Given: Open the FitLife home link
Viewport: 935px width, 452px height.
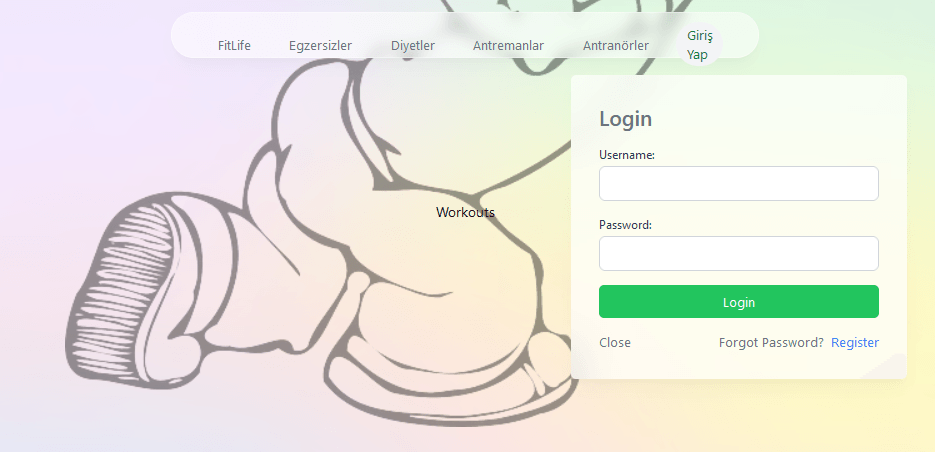Looking at the screenshot, I should point(234,46).
